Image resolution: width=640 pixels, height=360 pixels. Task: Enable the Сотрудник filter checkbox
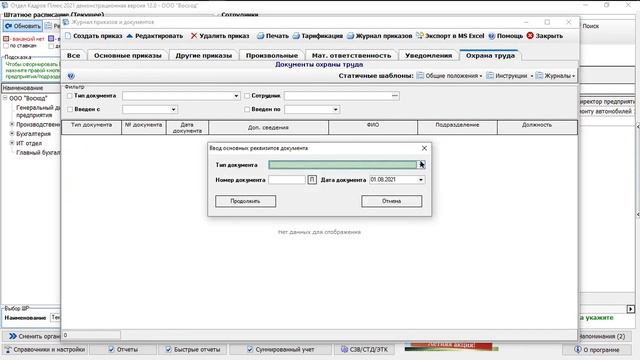247,96
